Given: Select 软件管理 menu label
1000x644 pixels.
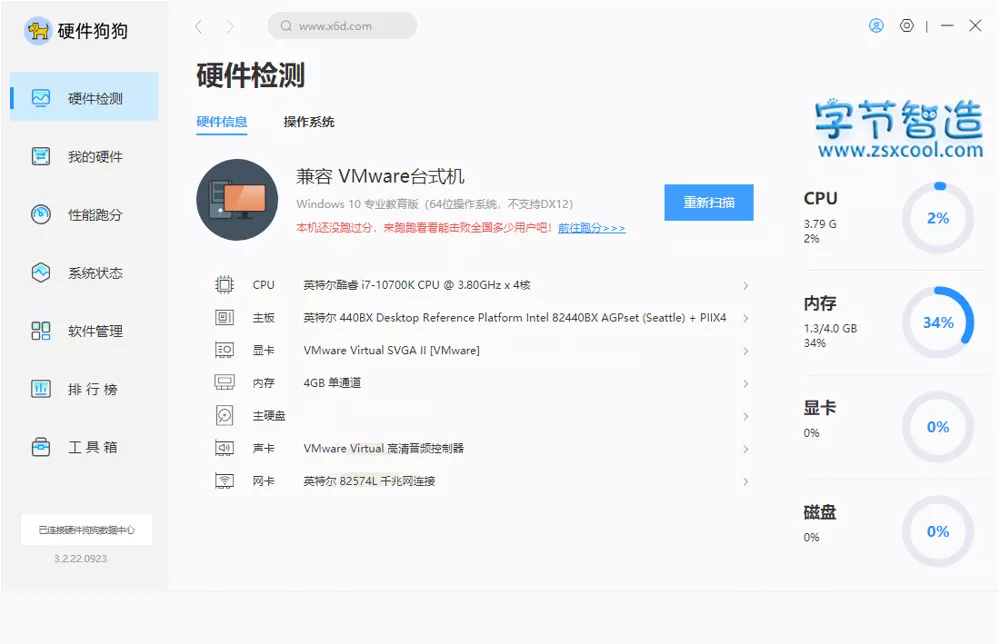Looking at the screenshot, I should pyautogui.click(x=95, y=331).
